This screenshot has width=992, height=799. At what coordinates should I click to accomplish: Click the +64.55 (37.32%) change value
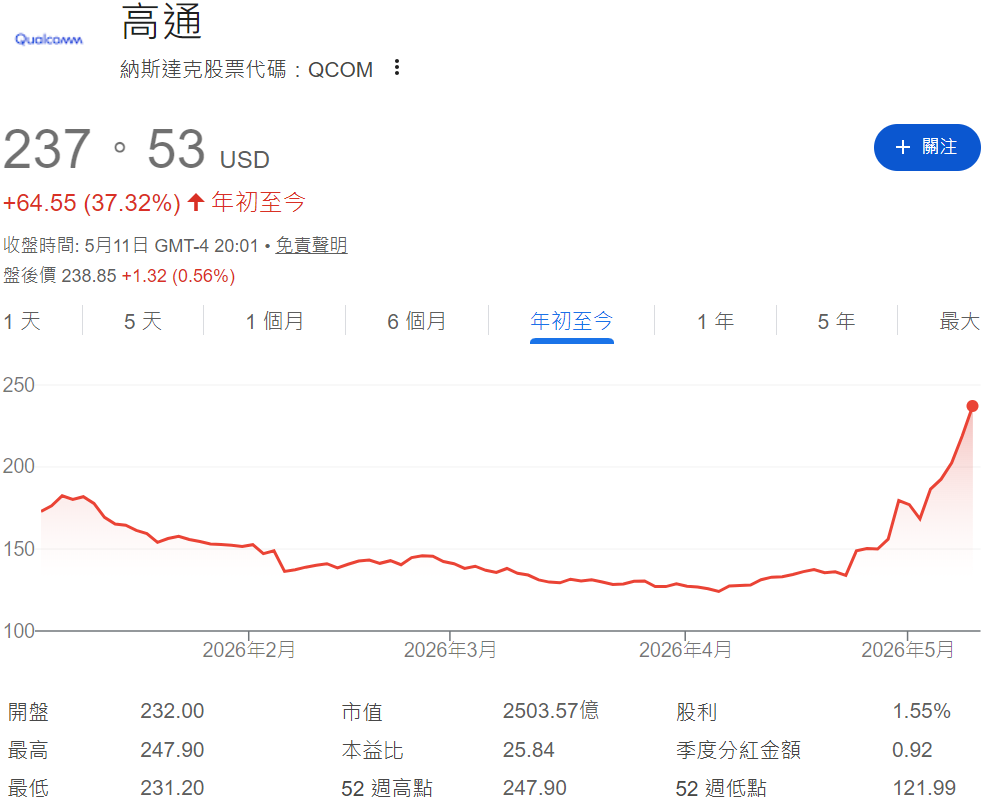(92, 203)
